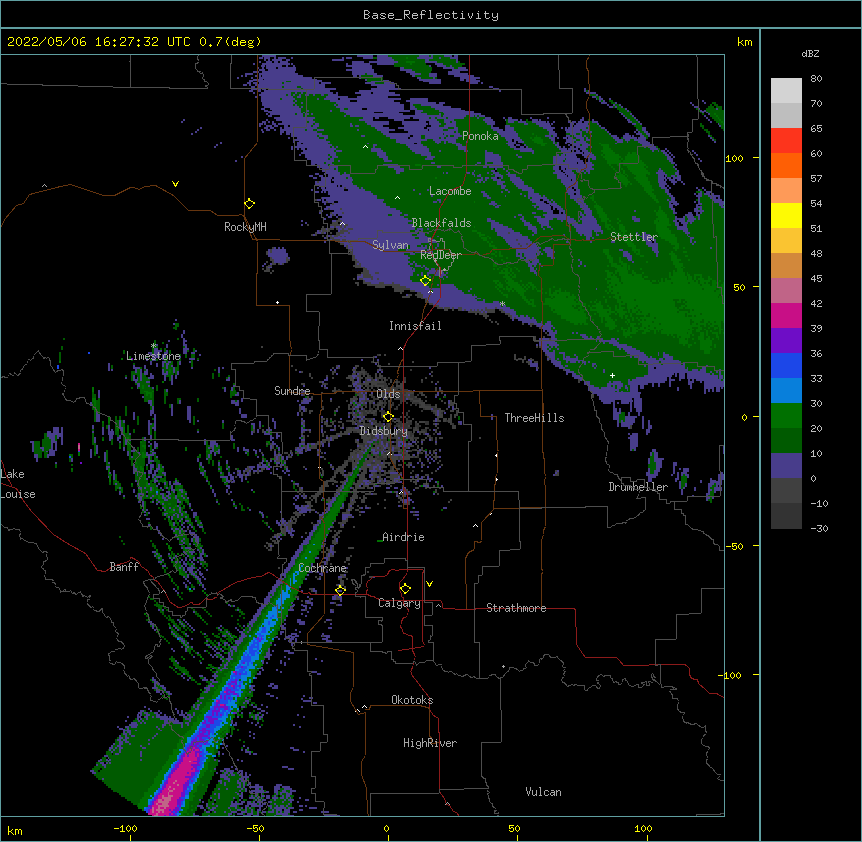Click the -50 tick label on the horizontal axis
This screenshot has width=862, height=842.
255,829
